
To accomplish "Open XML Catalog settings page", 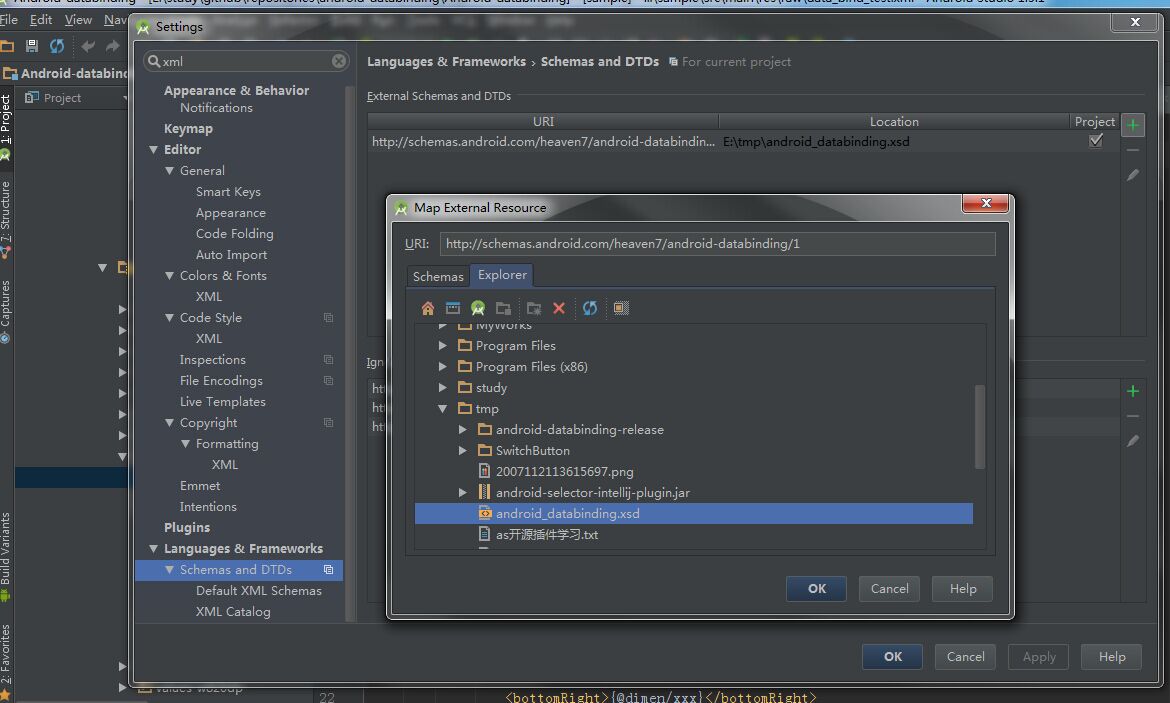I will click(233, 611).
